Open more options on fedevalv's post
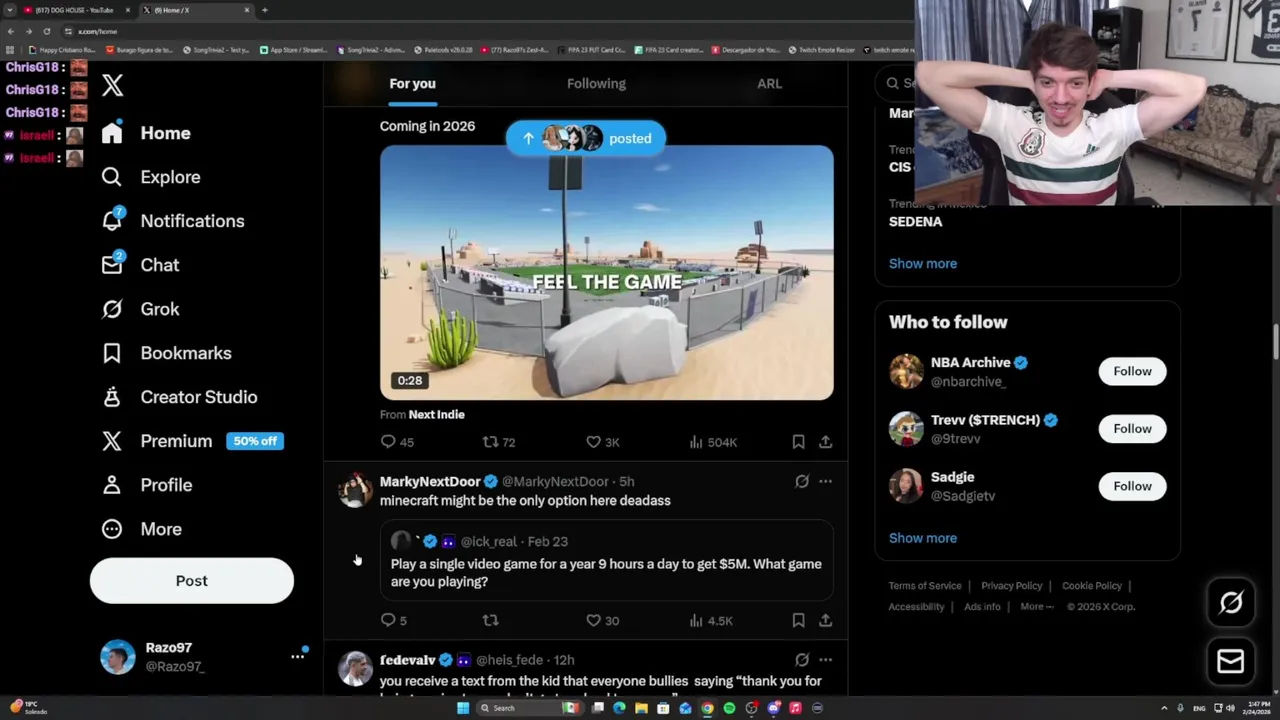Screen dimensions: 1280x720 click(x=825, y=660)
